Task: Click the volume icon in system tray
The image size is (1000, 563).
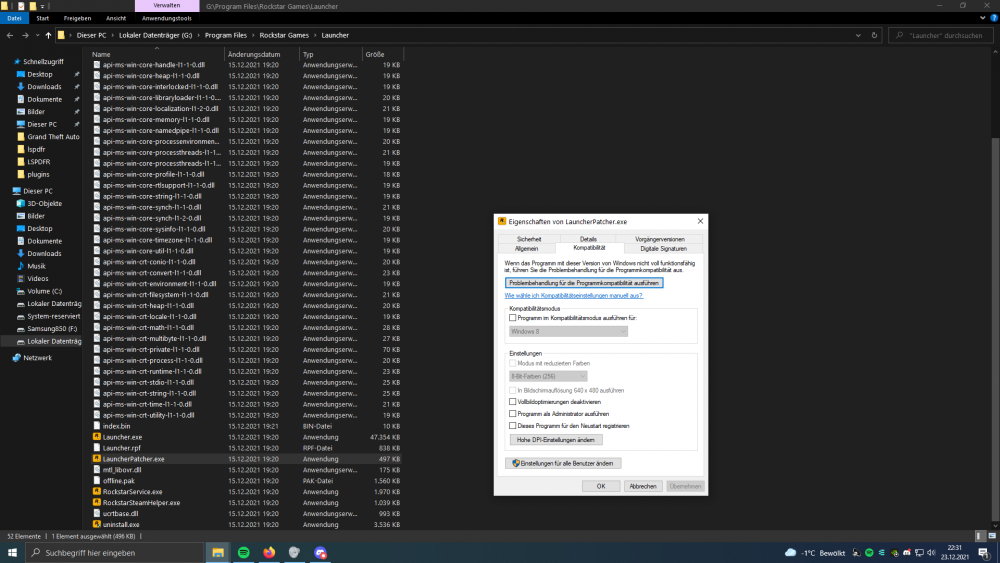Action: point(931,553)
